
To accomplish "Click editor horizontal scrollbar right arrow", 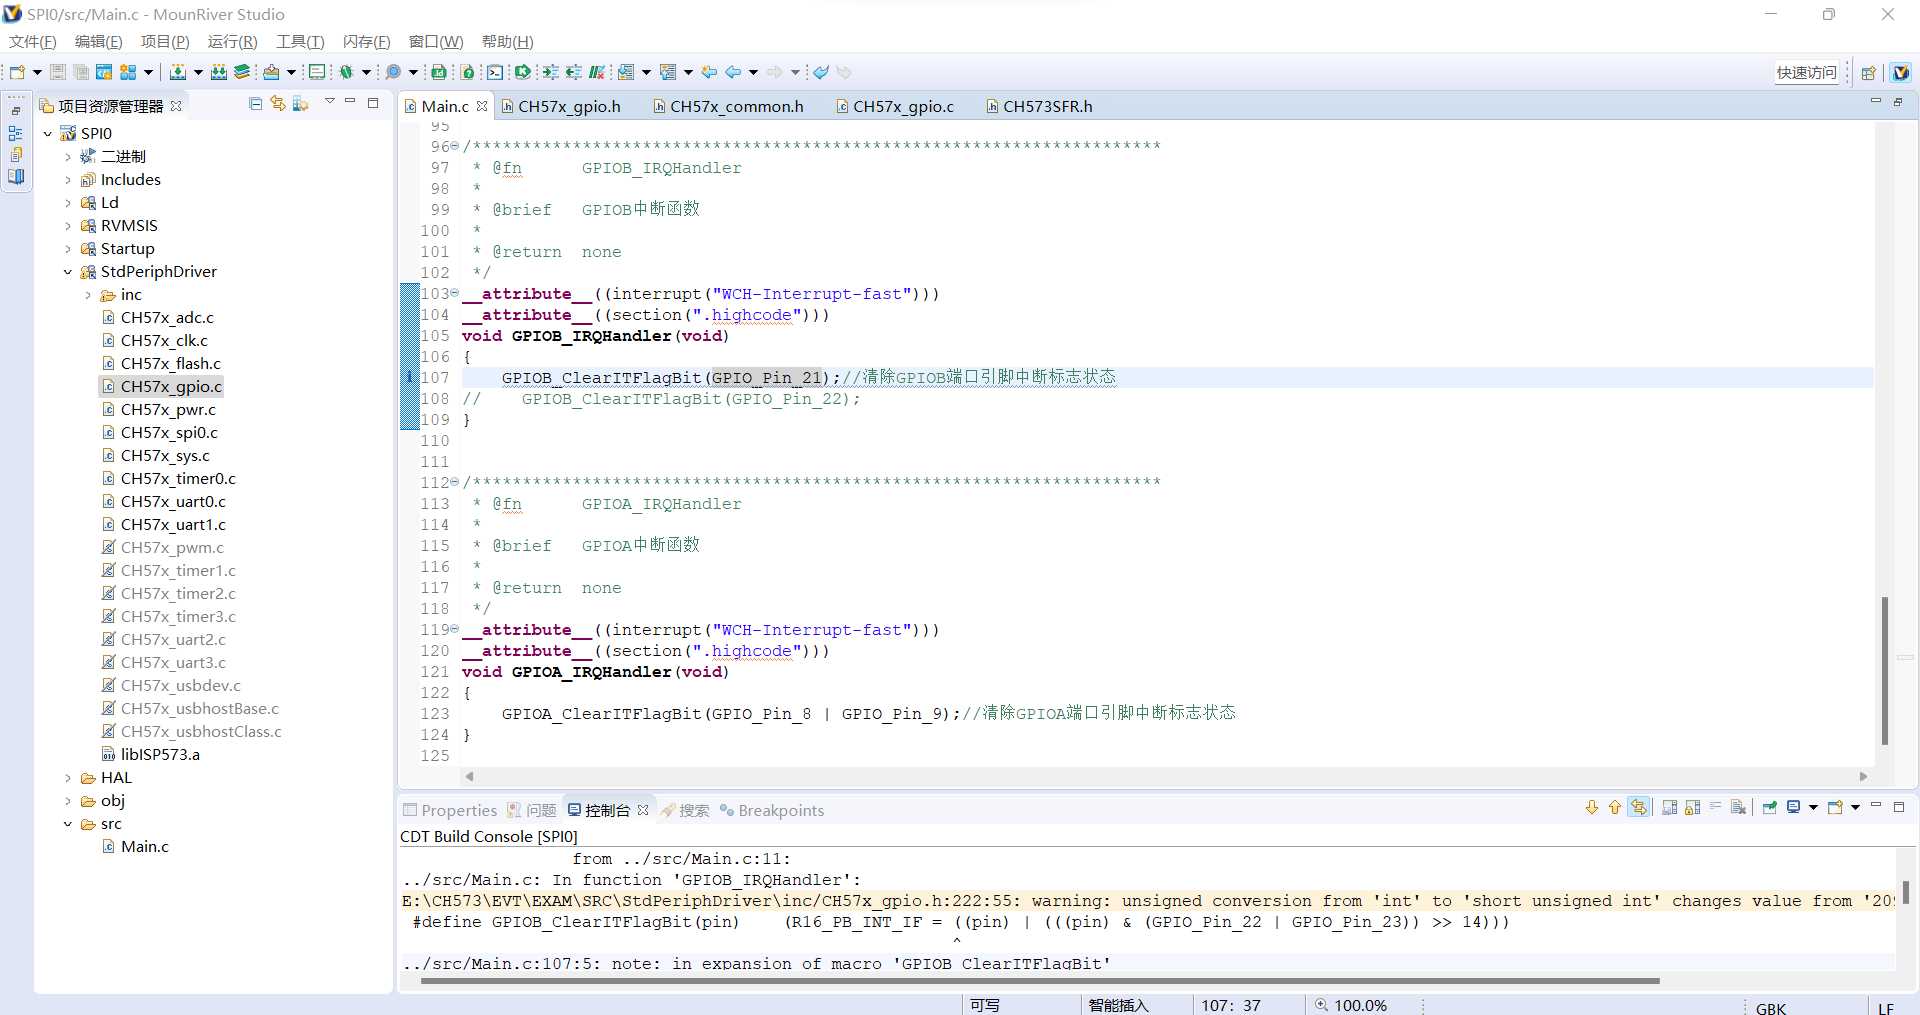I will 1863,776.
